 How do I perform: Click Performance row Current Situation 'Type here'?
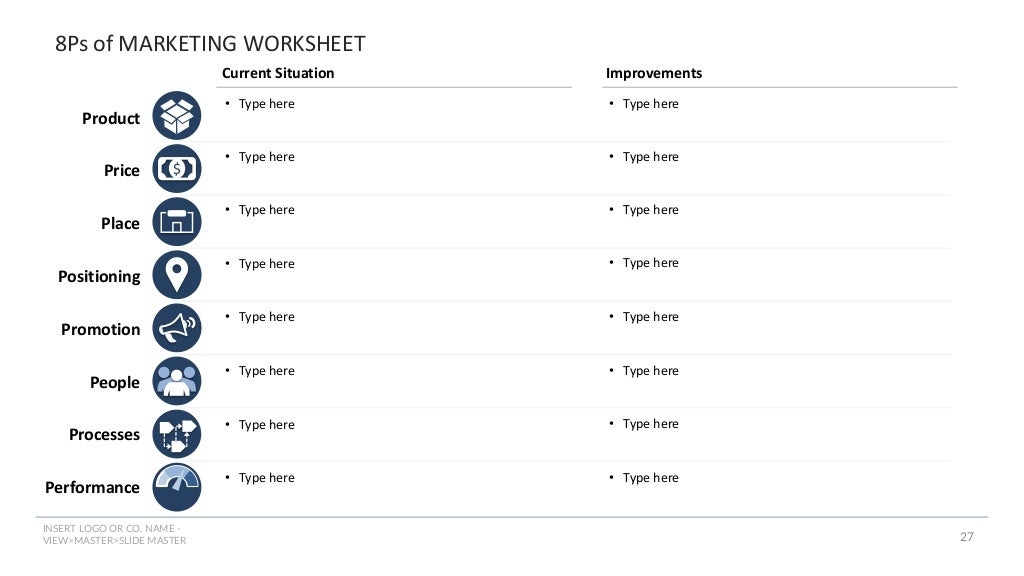[x=266, y=478]
